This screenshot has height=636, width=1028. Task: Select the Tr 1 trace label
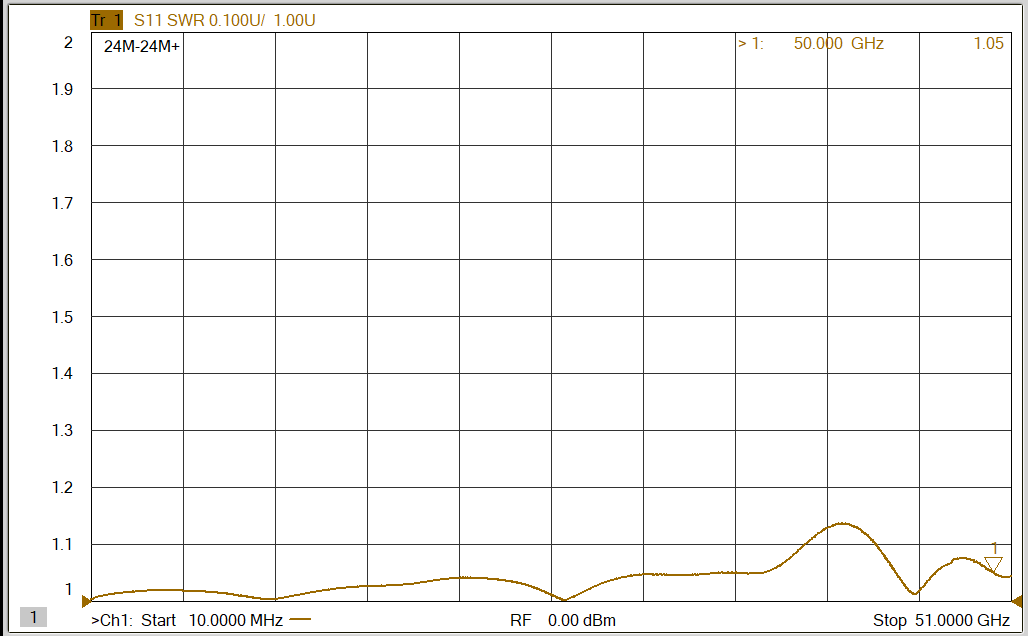(x=106, y=20)
